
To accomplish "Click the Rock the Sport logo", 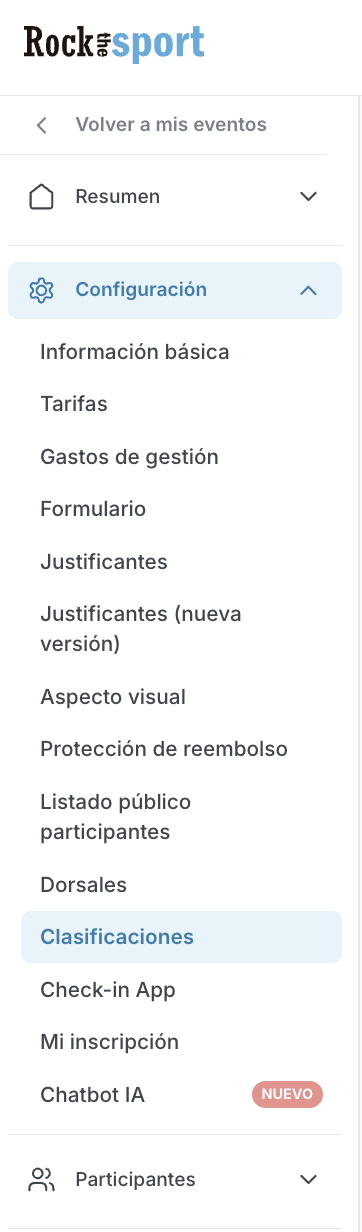I will (x=114, y=44).
